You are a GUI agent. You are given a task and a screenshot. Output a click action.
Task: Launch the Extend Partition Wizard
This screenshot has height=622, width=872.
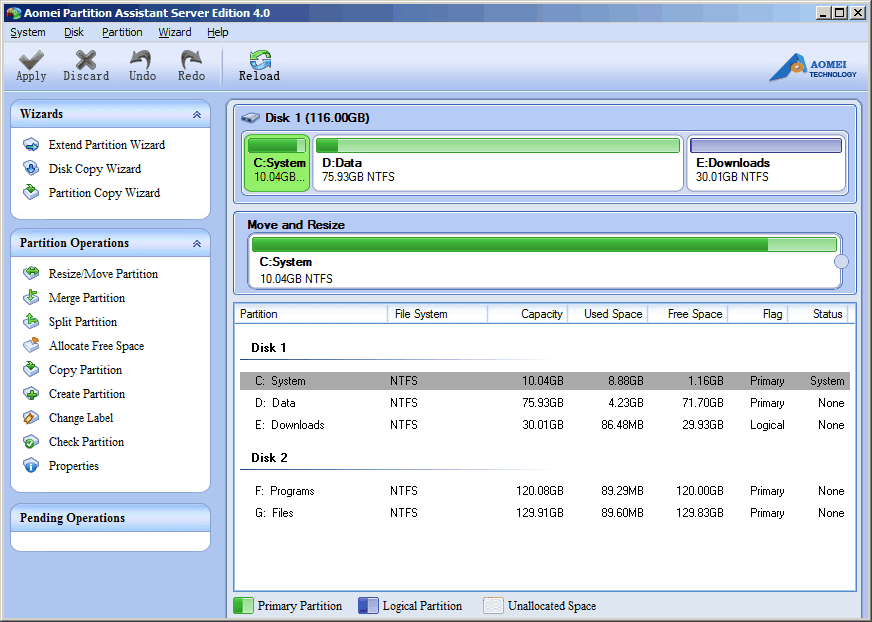coord(106,145)
